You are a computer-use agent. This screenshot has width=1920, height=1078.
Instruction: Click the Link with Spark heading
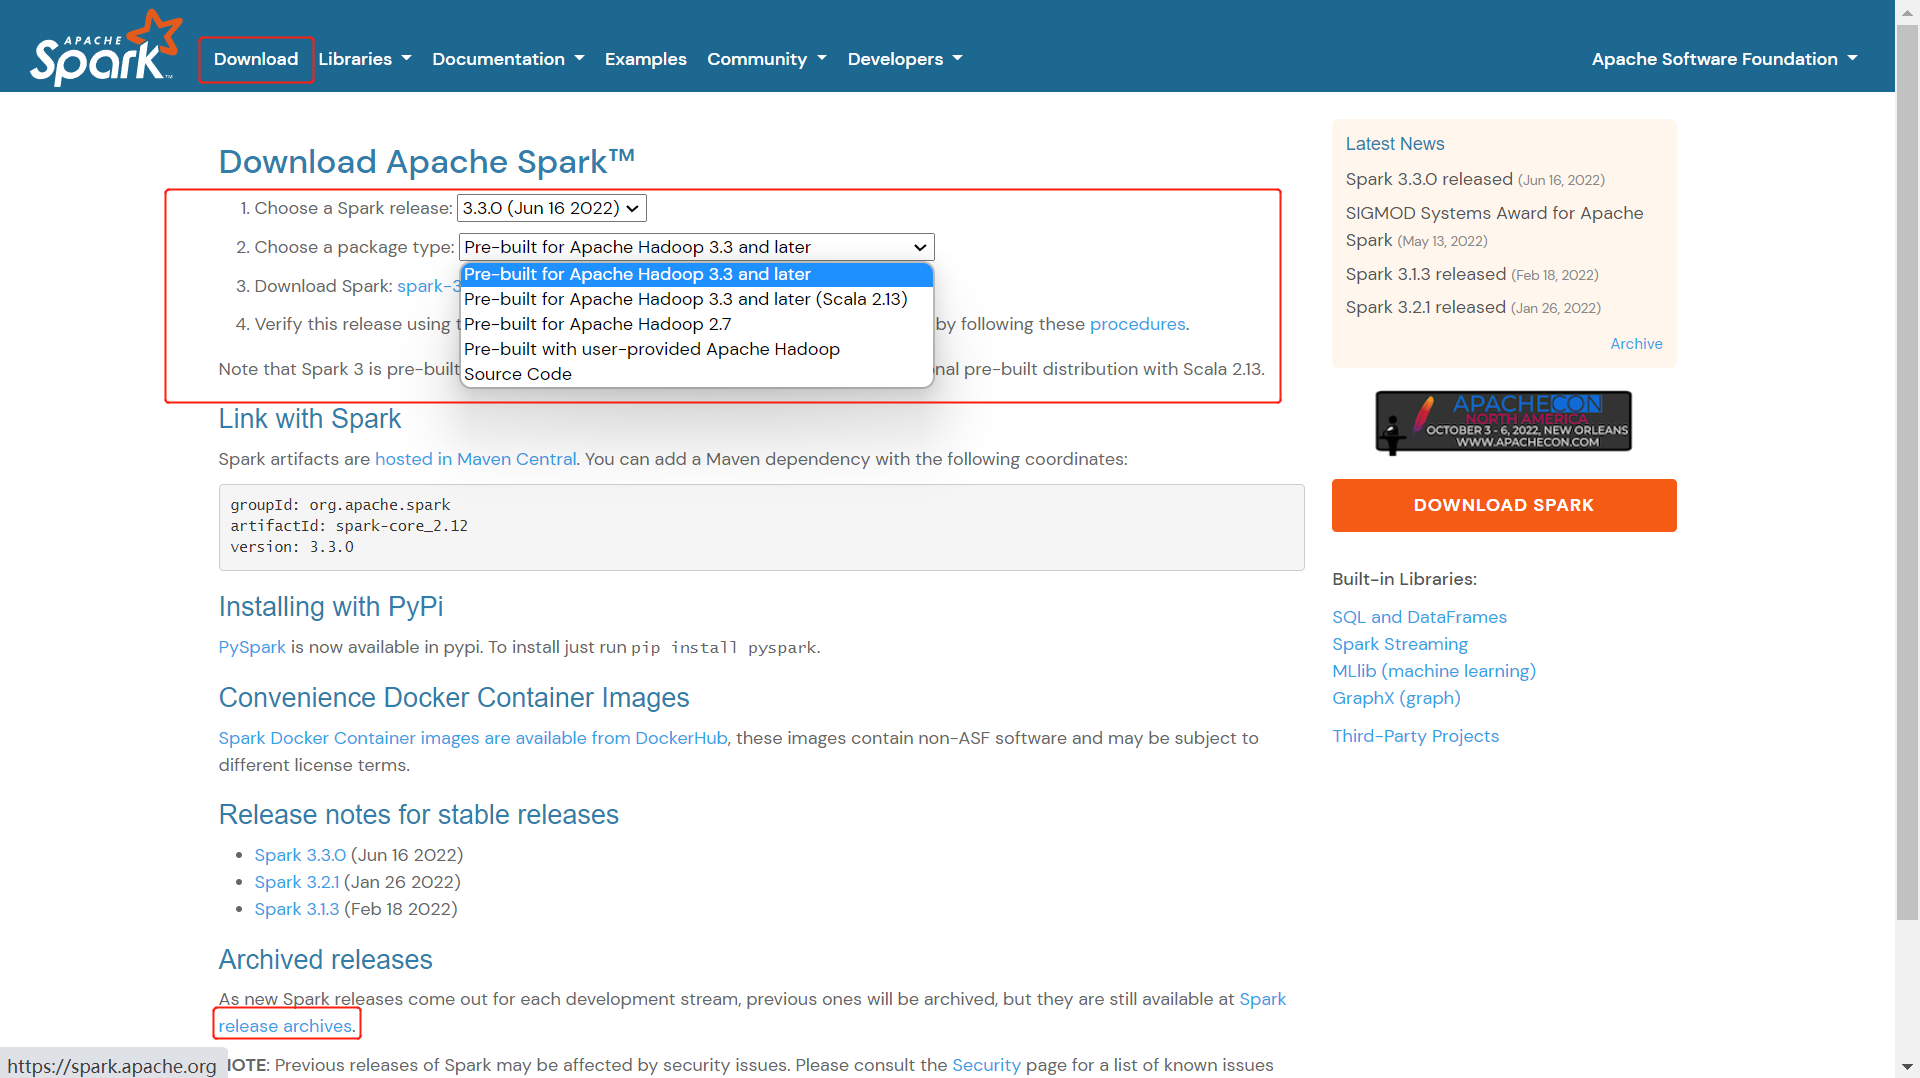click(310, 419)
